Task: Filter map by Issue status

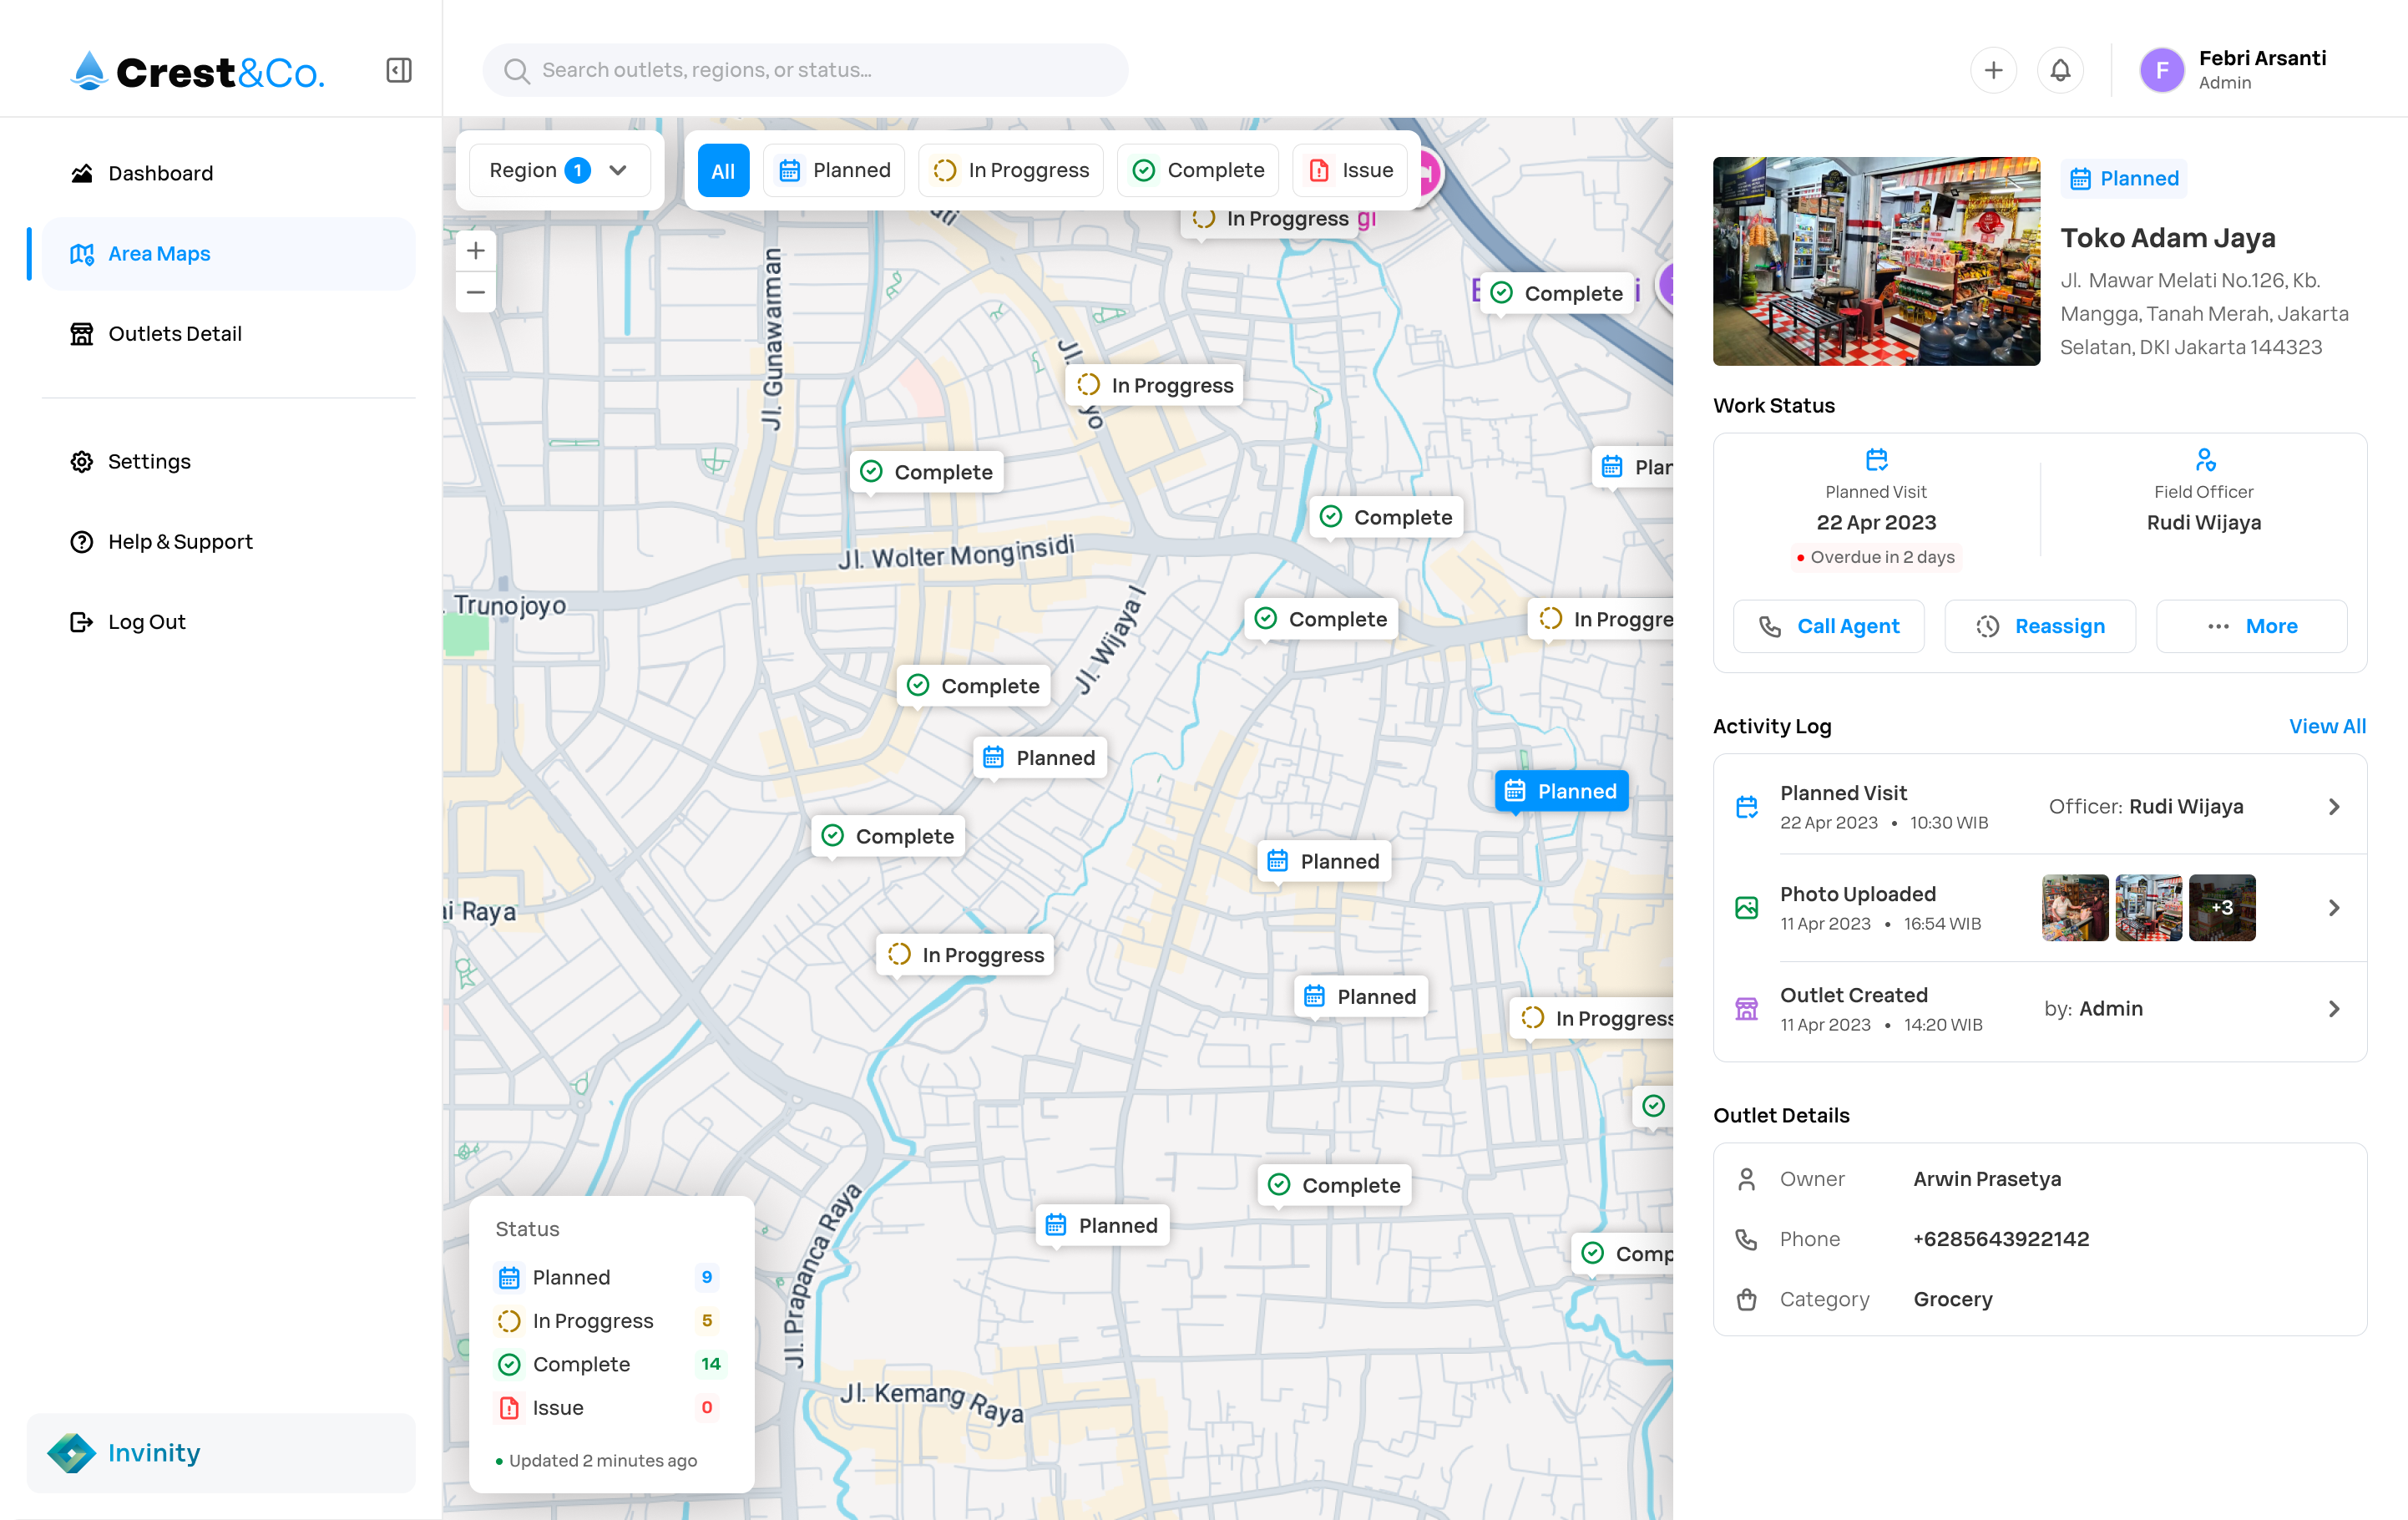Action: tap(1350, 170)
